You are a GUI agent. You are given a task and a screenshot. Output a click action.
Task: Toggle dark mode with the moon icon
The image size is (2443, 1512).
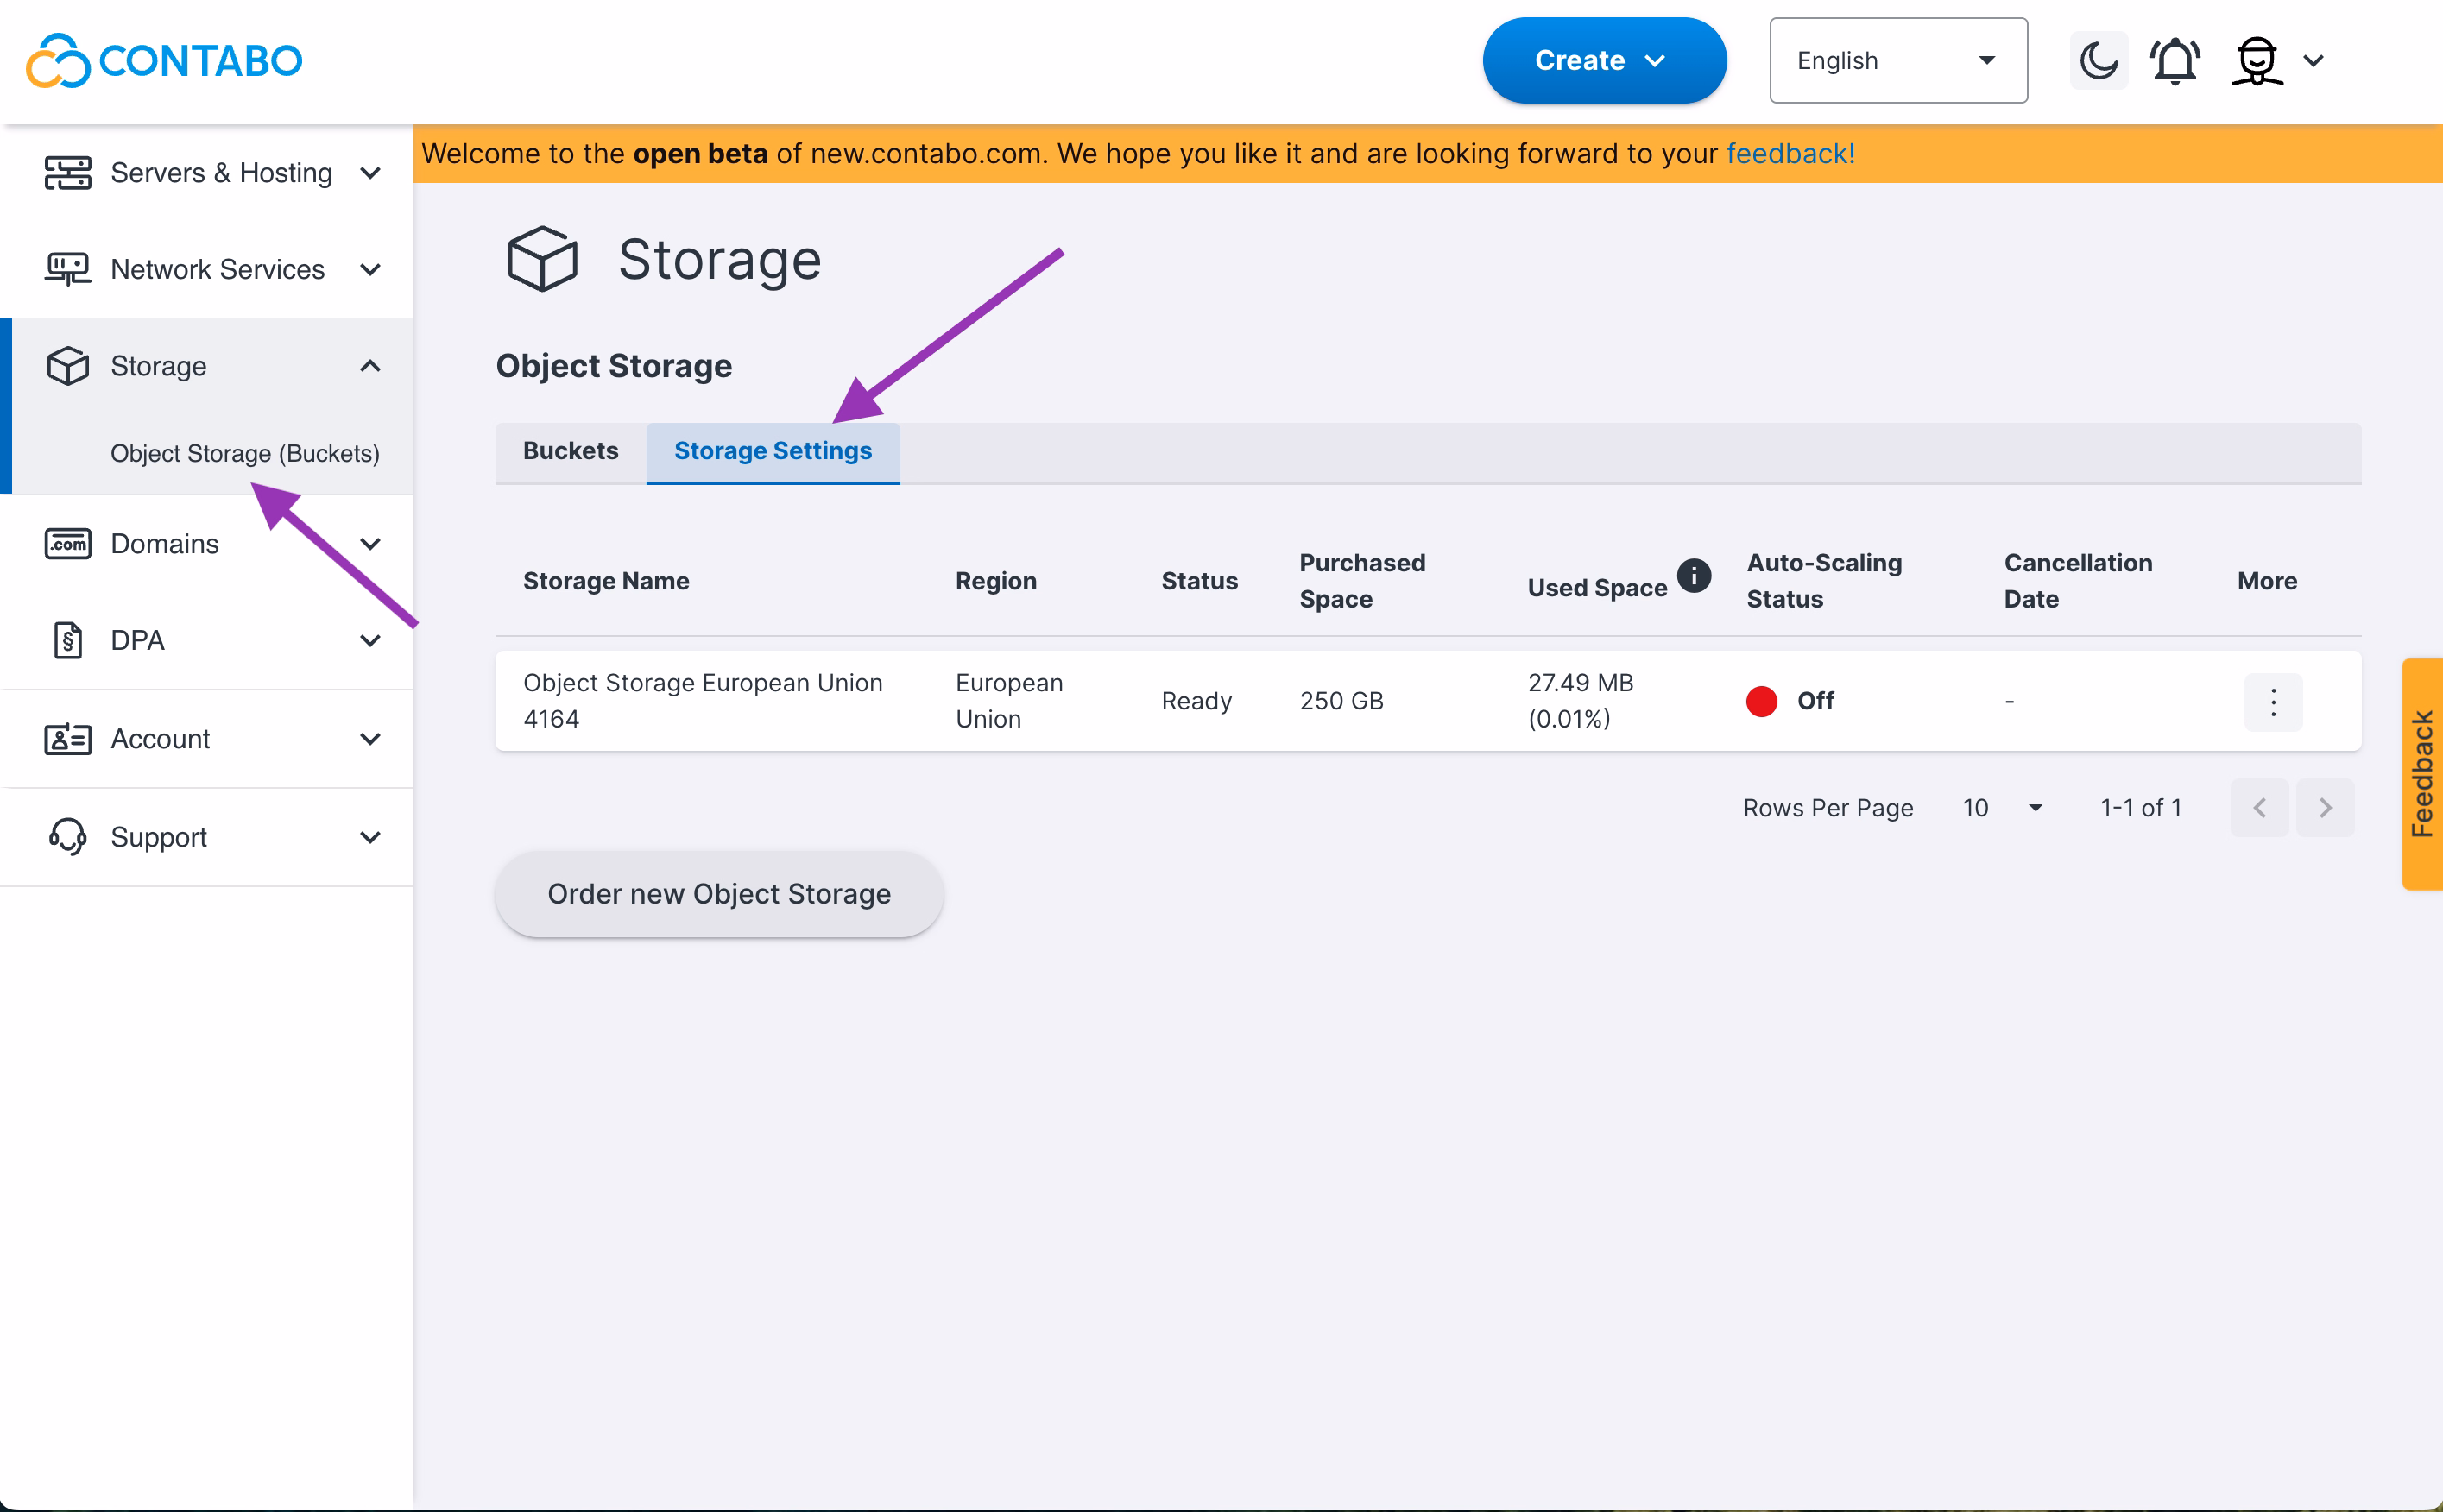pos(2098,61)
